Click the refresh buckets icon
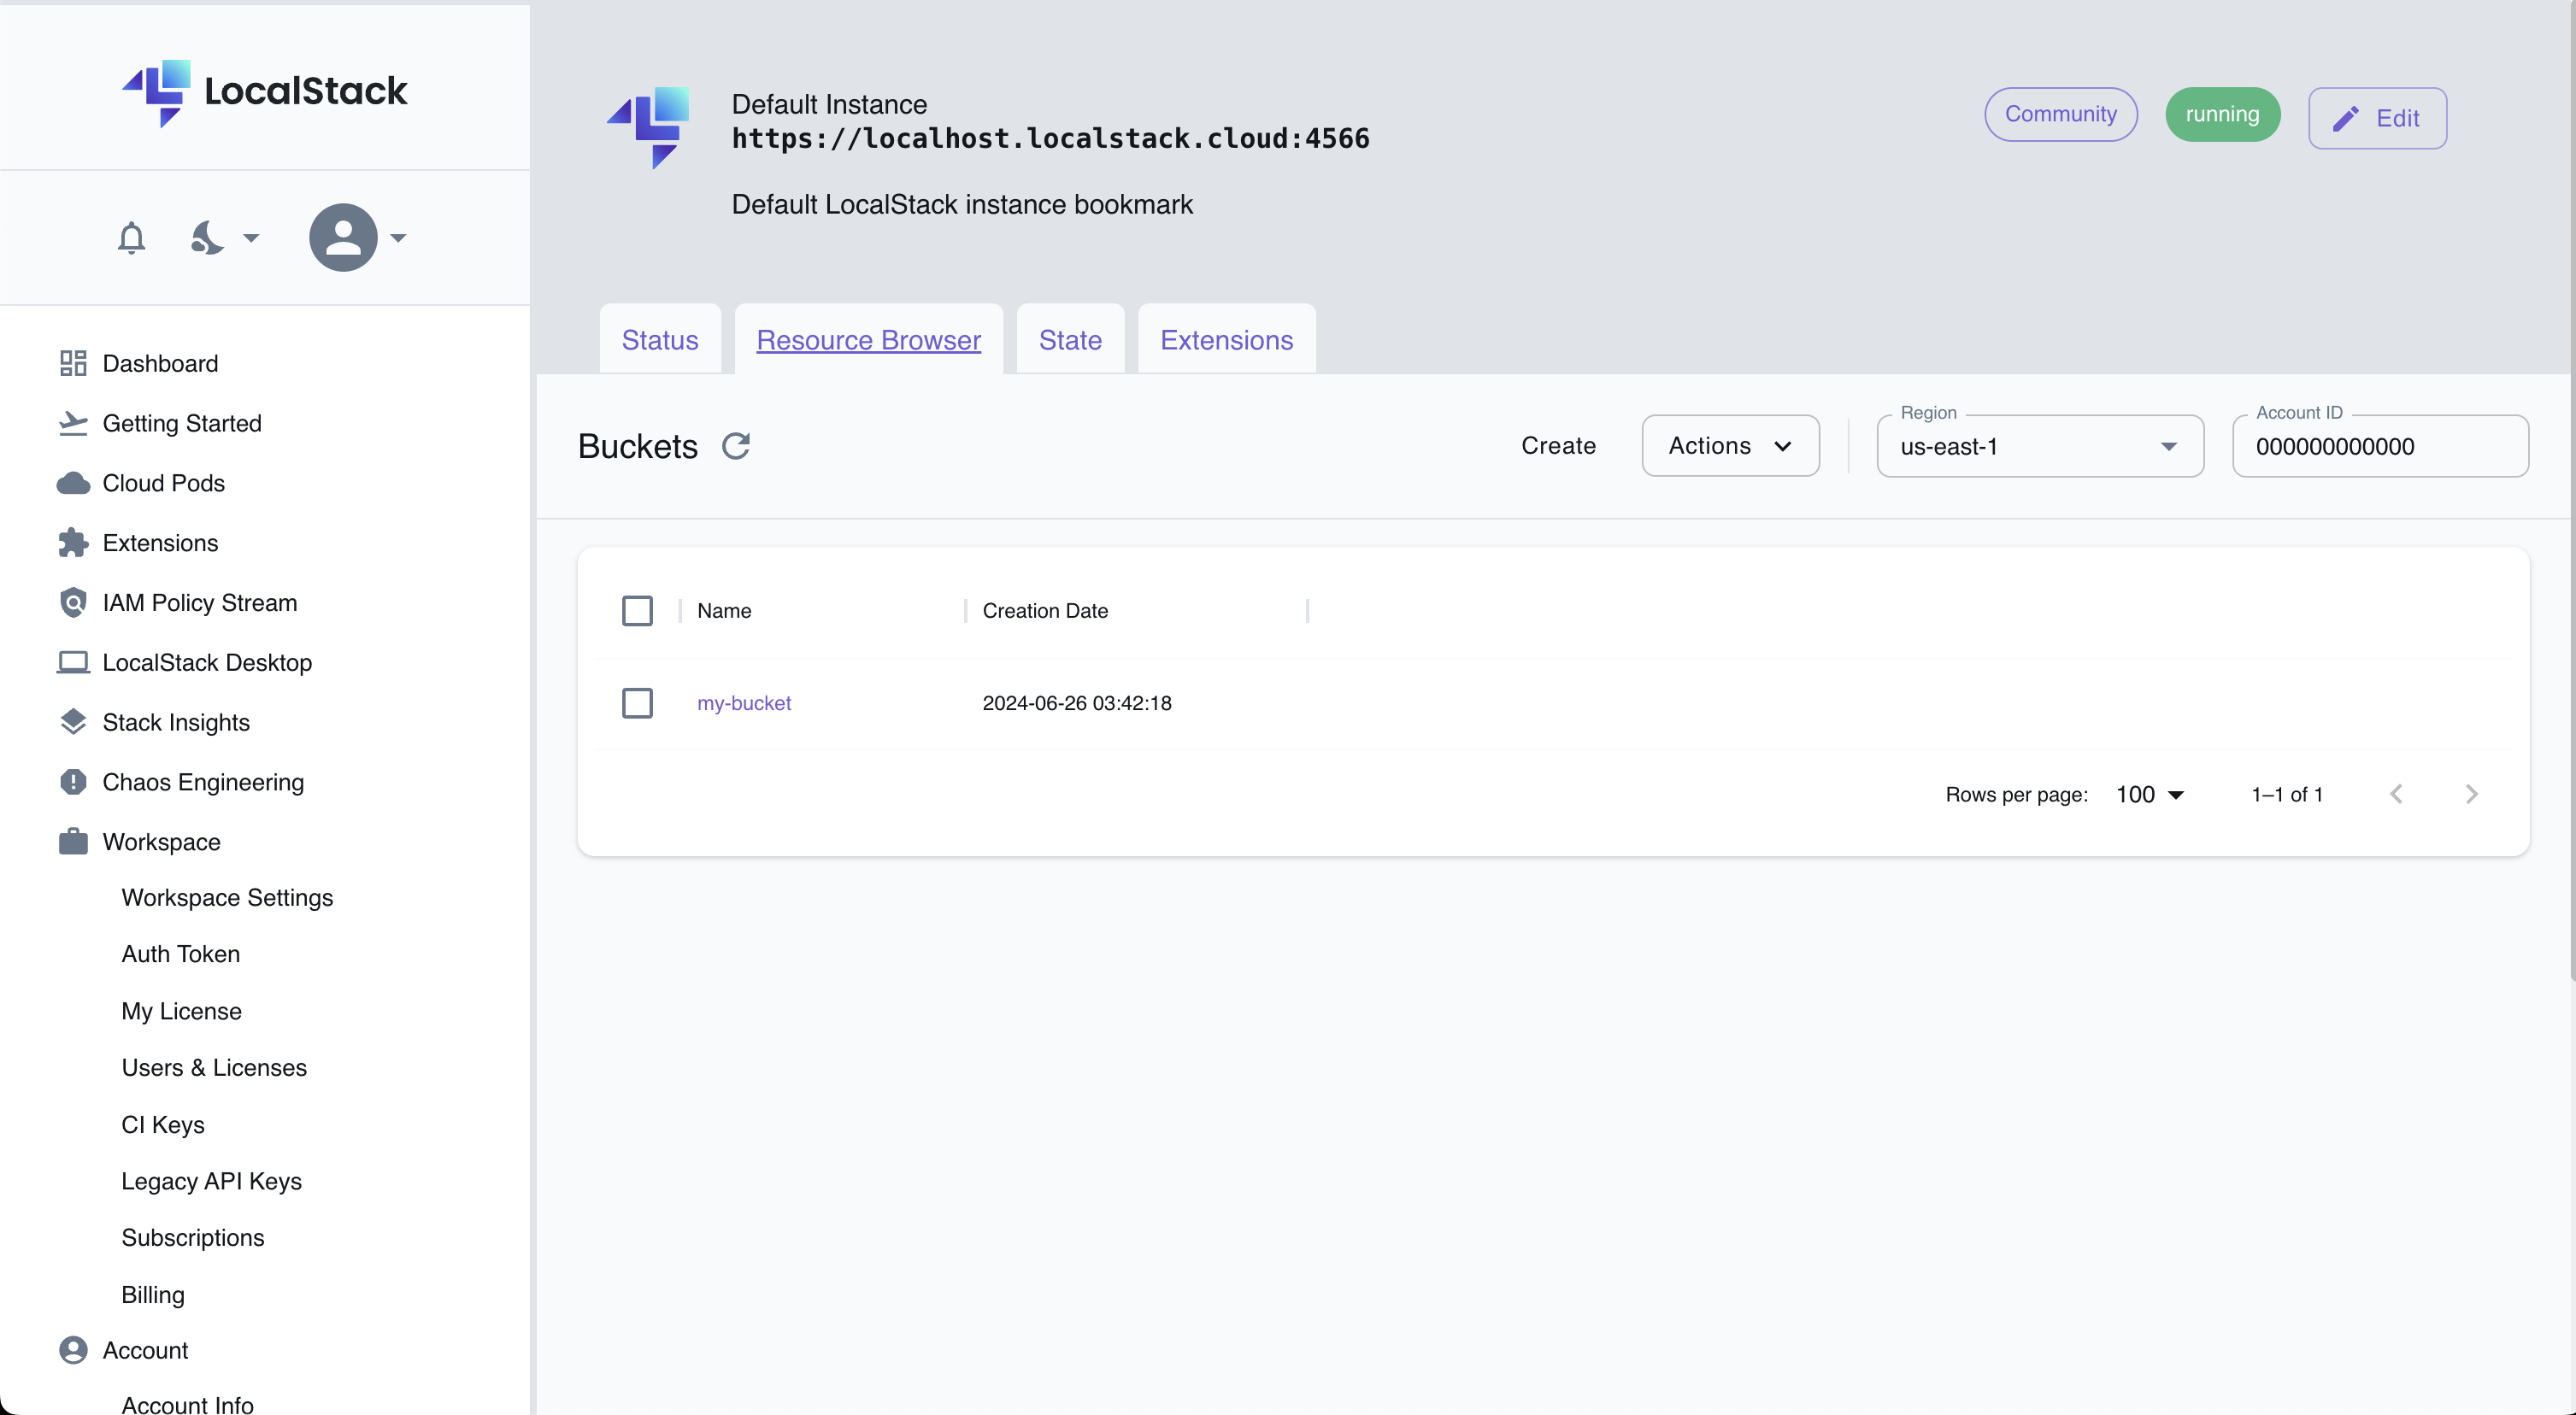Screen dimensions: 2576x1415 click(x=736, y=444)
